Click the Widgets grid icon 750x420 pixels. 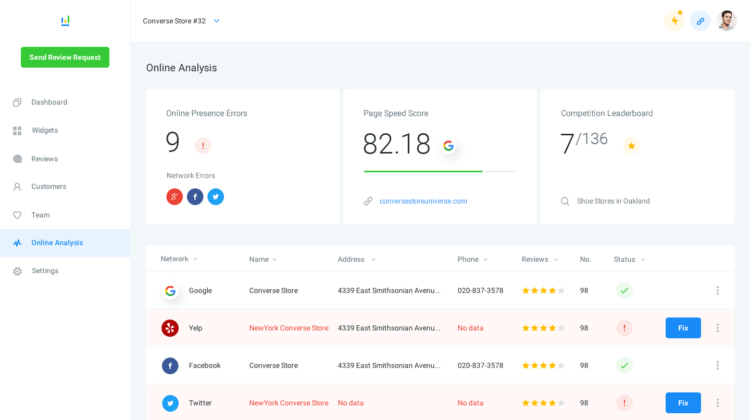[17, 131]
